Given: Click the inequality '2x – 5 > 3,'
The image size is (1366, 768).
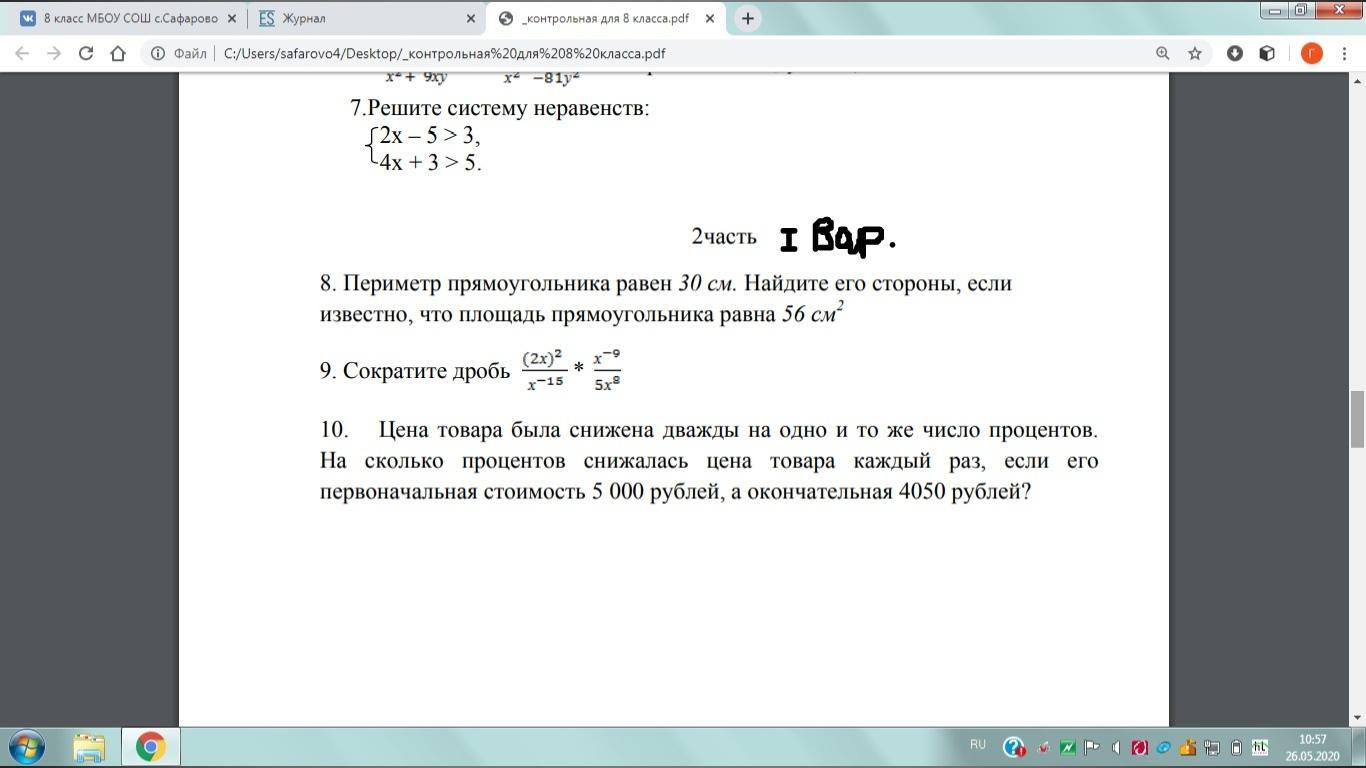Looking at the screenshot, I should [x=430, y=135].
